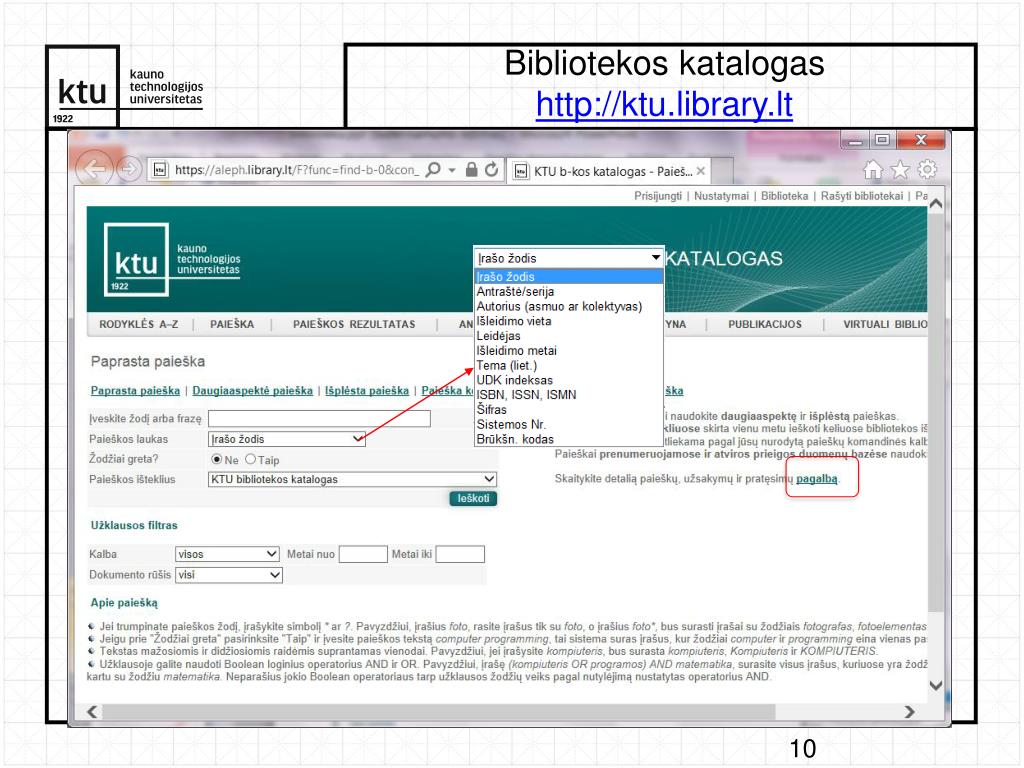Open the Daugiaaspektė paieška link

pos(253,391)
